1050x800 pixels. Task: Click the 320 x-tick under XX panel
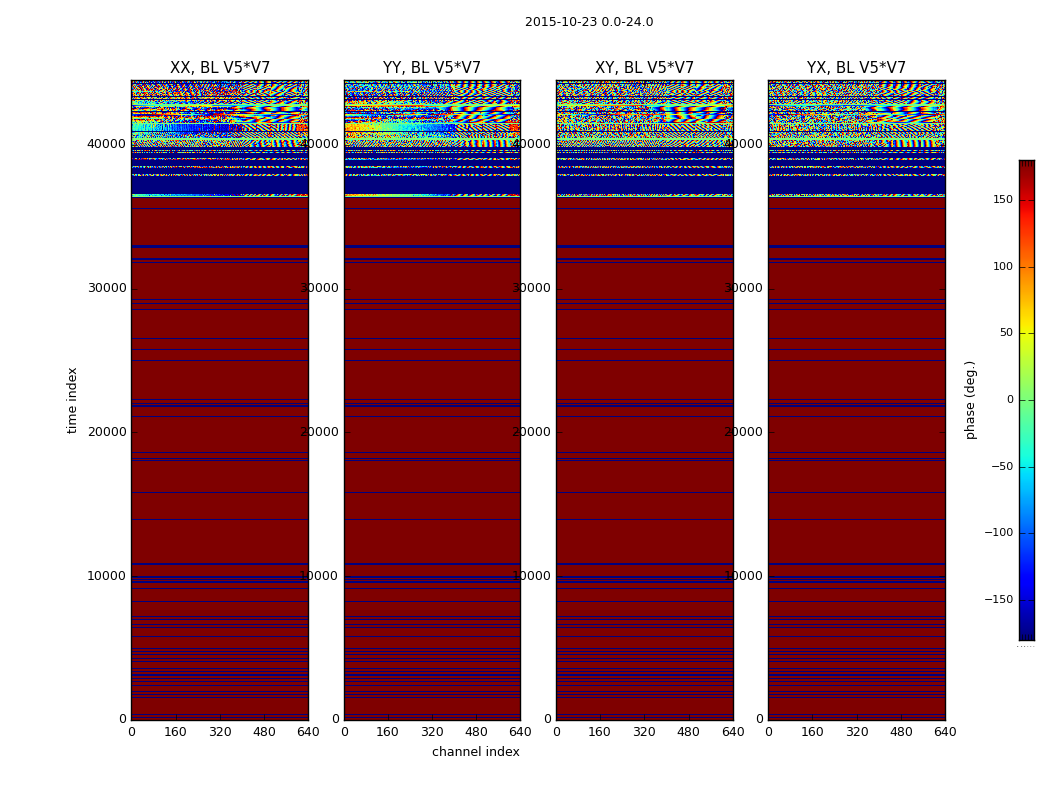coord(220,732)
